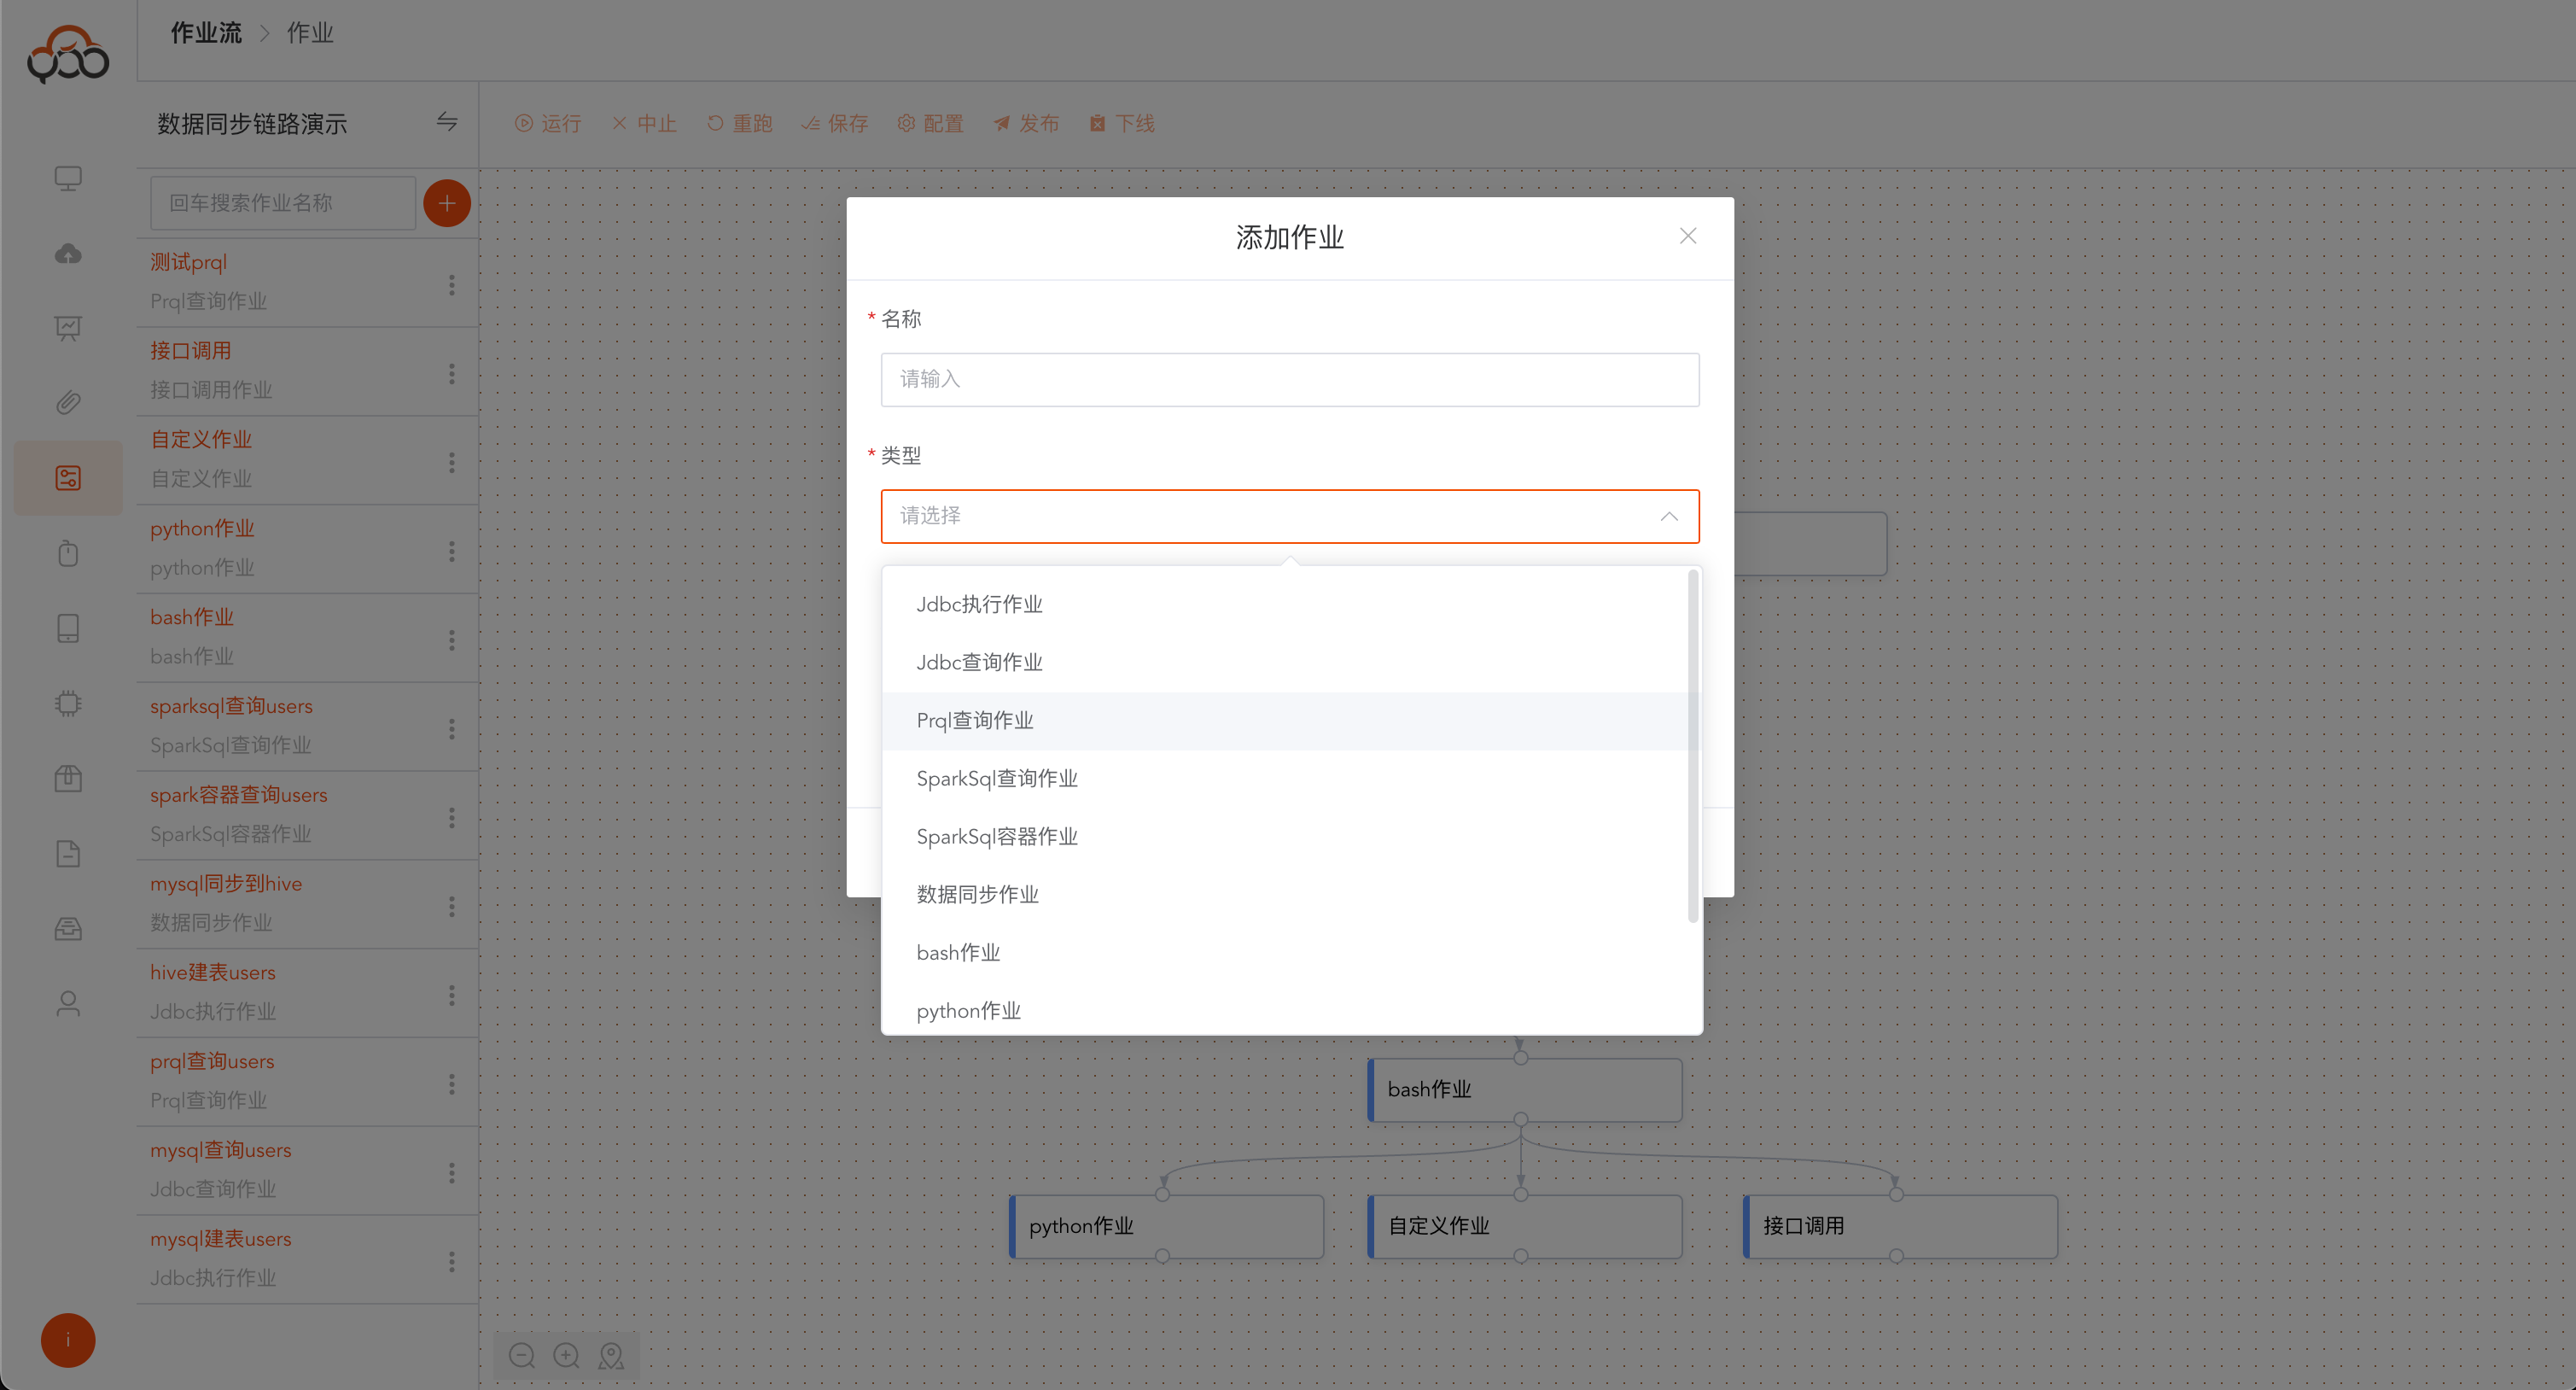Open more options for bash作业 job
Image resolution: width=2576 pixels, height=1390 pixels.
point(452,640)
